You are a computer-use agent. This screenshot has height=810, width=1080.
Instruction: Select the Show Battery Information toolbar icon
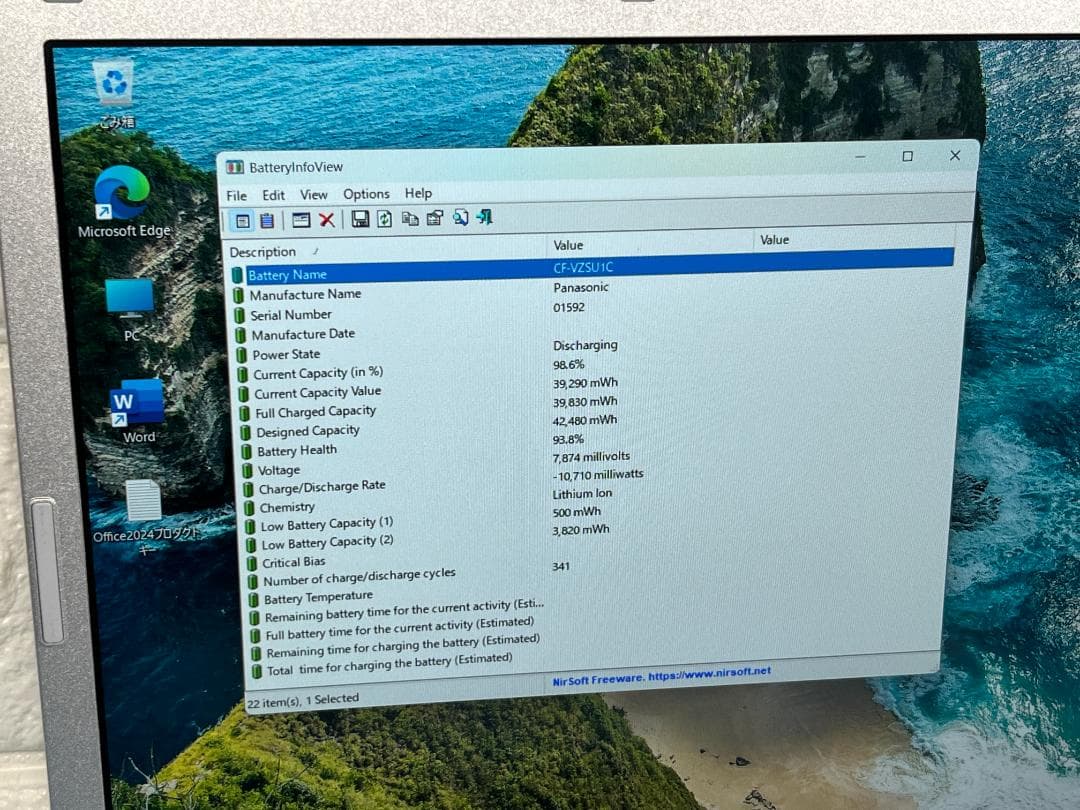tap(242, 221)
